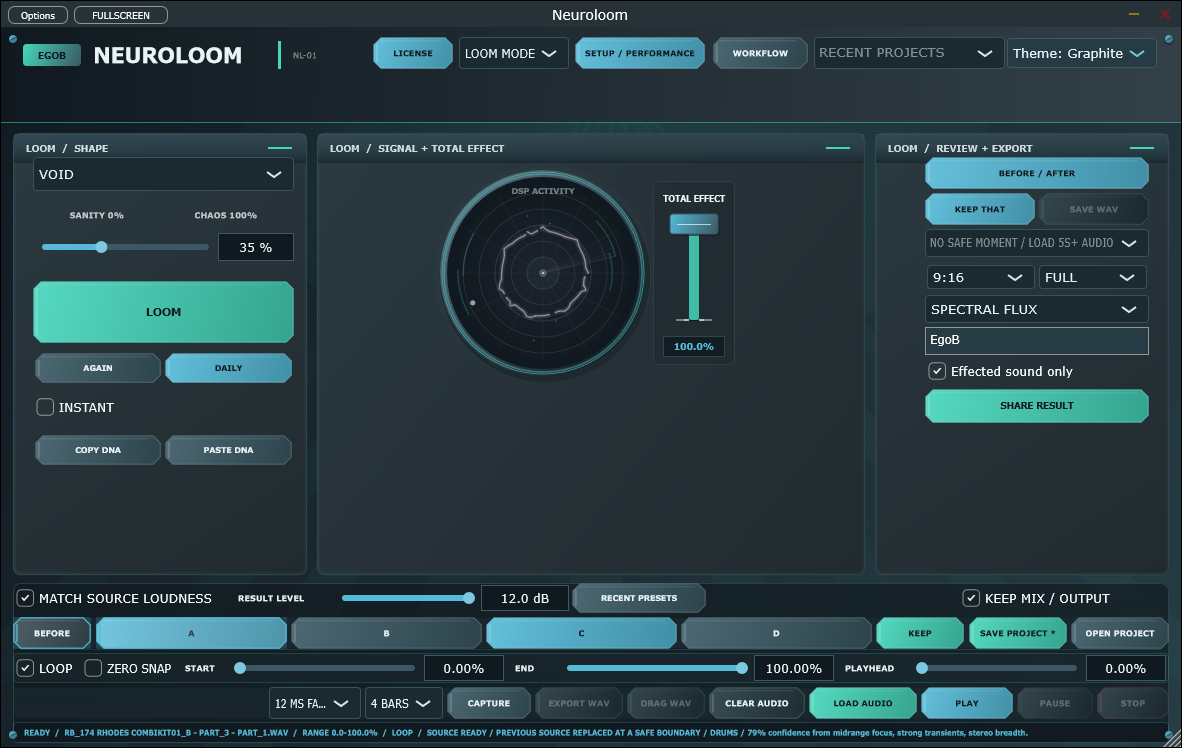Screen dimensions: 1182x748
Task: Click the loop END slider handle
Action: [742, 668]
